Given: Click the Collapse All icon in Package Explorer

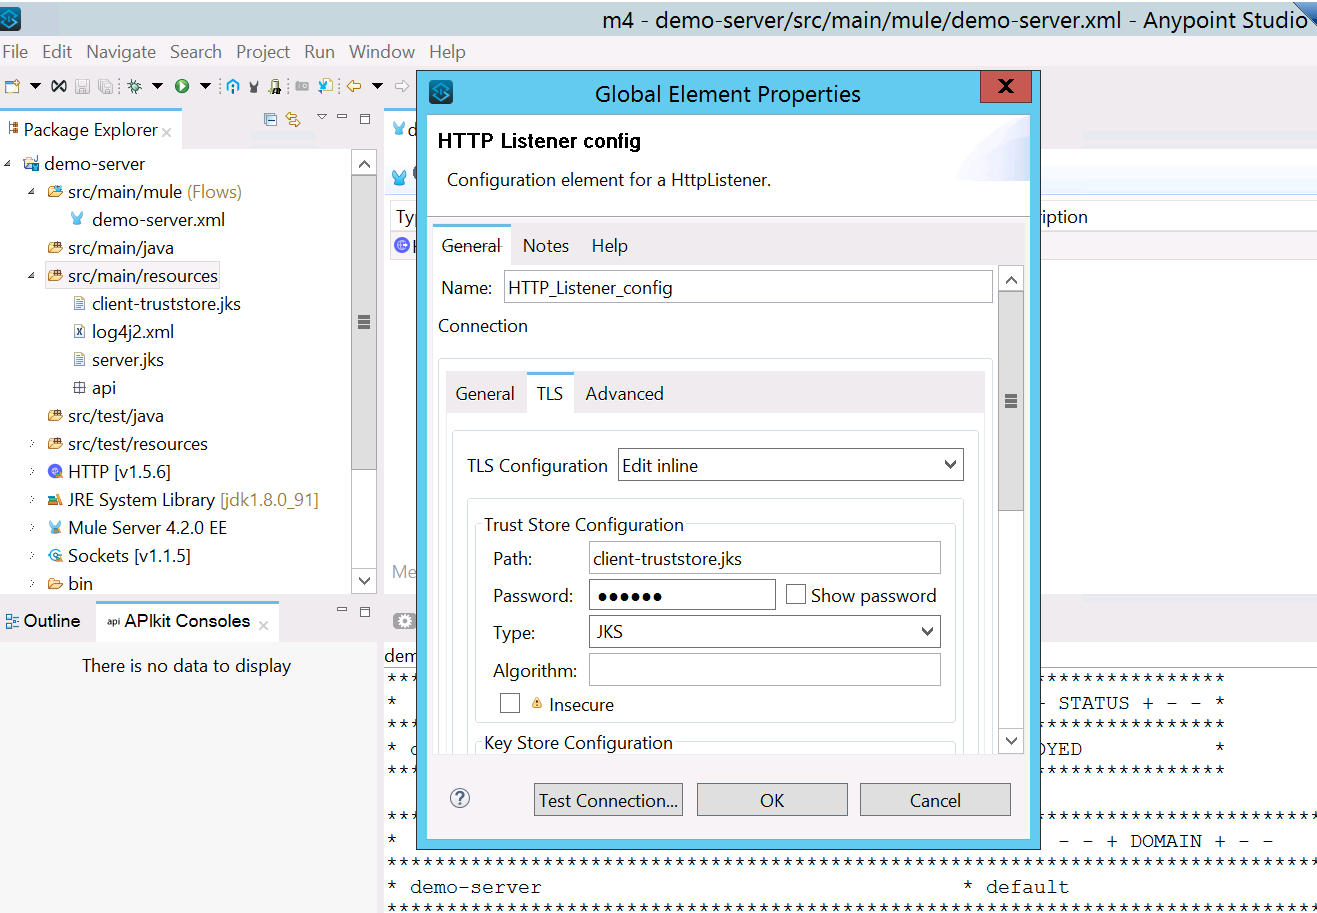Looking at the screenshot, I should click(x=270, y=119).
